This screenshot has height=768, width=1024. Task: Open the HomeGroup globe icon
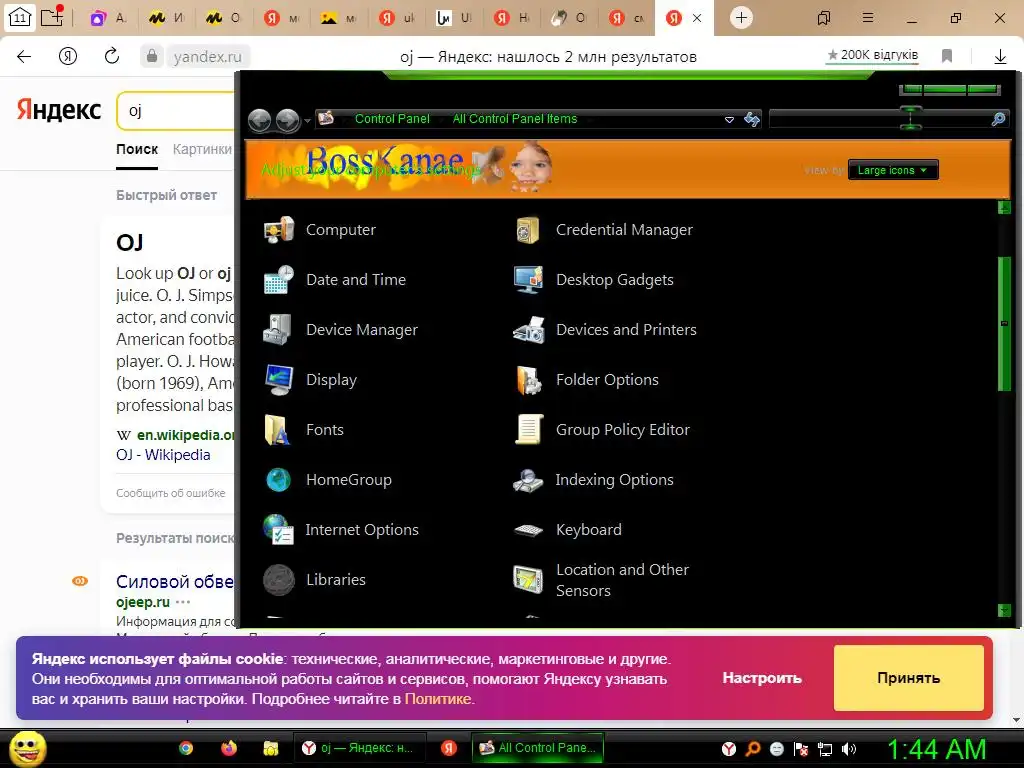(x=279, y=480)
